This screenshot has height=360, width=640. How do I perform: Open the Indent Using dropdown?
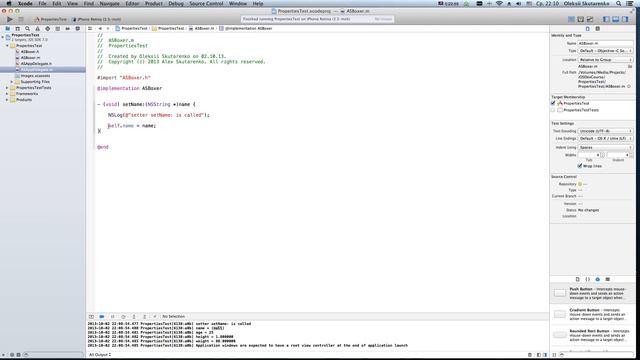click(x=605, y=147)
